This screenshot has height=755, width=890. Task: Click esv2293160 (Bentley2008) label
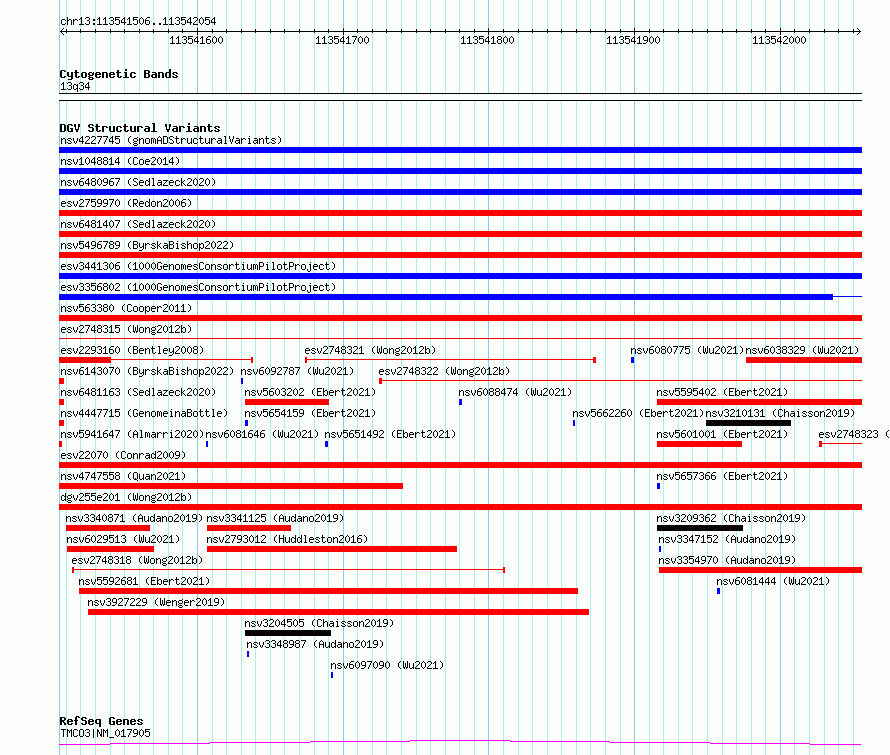point(132,350)
